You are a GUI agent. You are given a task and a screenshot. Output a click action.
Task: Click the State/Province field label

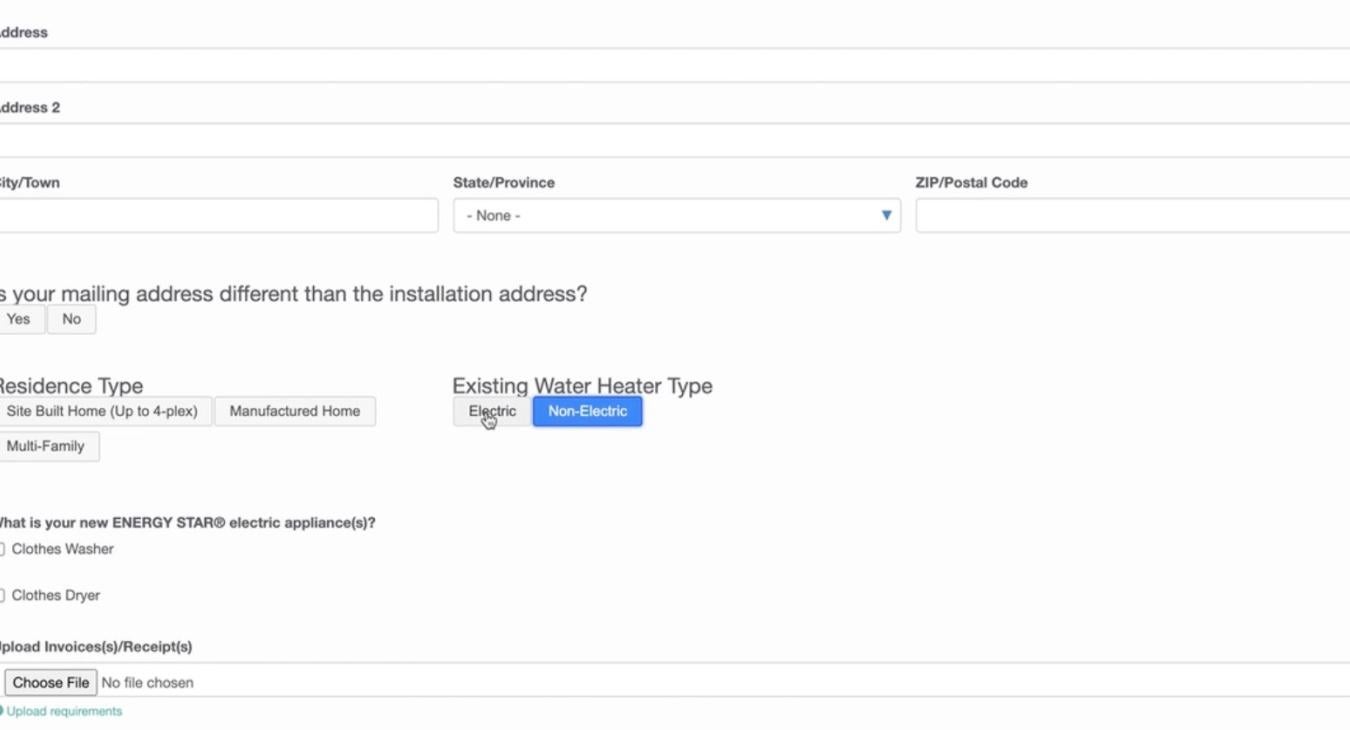(504, 182)
